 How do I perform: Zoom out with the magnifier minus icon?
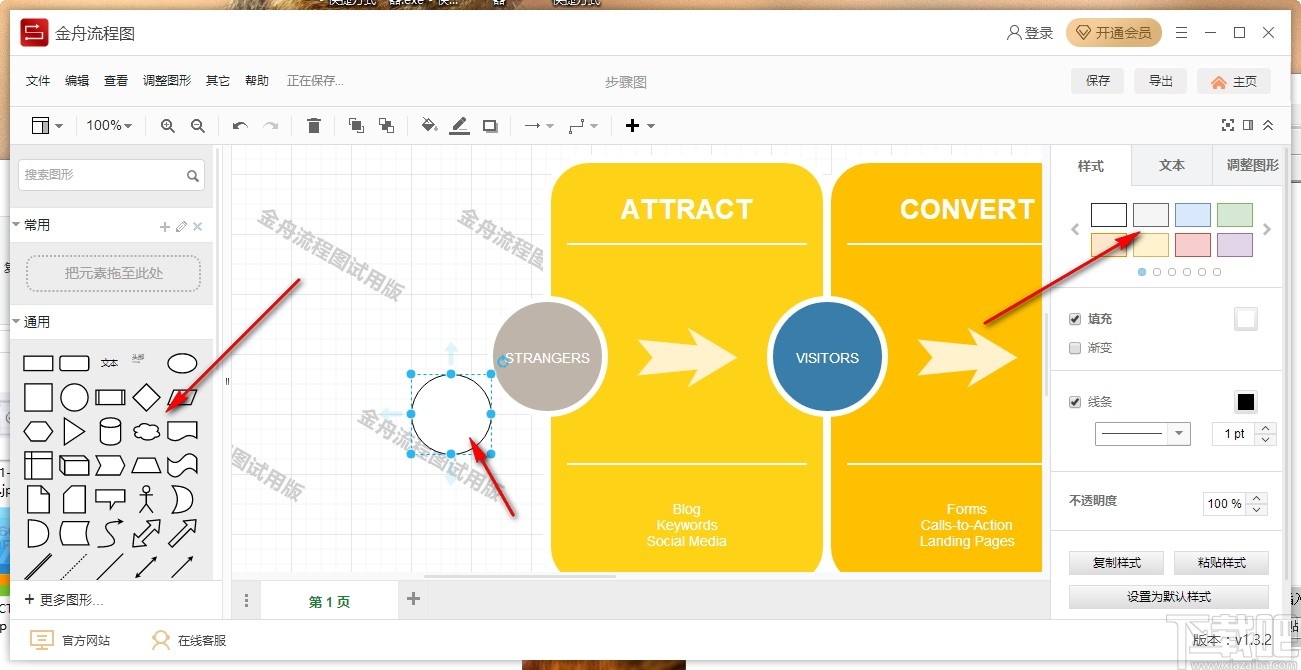coord(198,126)
